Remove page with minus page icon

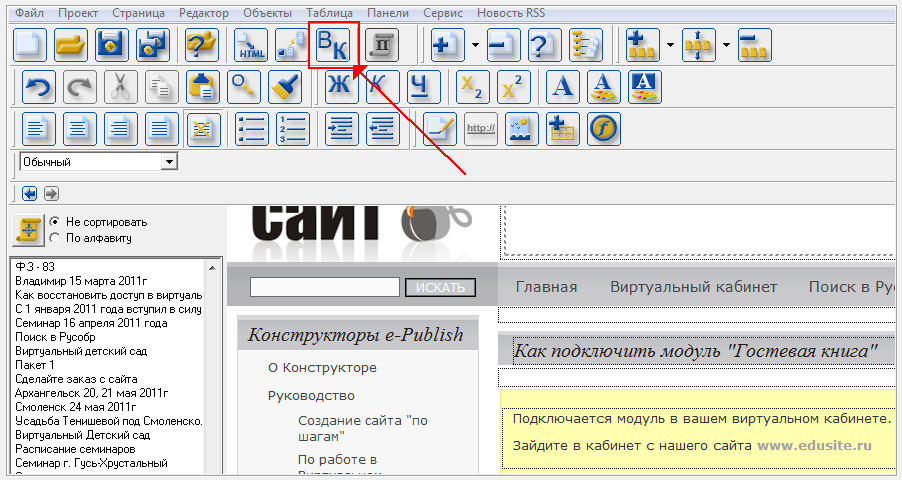pyautogui.click(x=503, y=45)
